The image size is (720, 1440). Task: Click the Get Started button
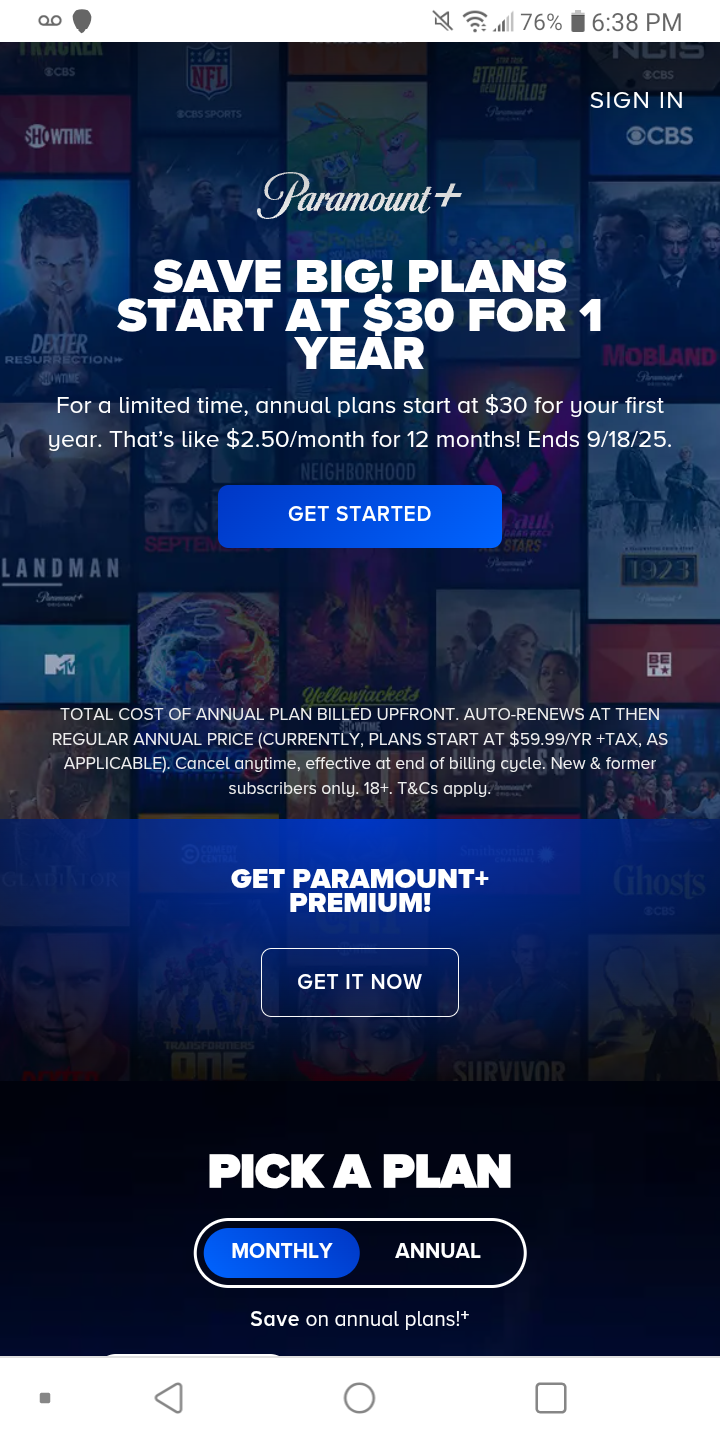click(360, 516)
